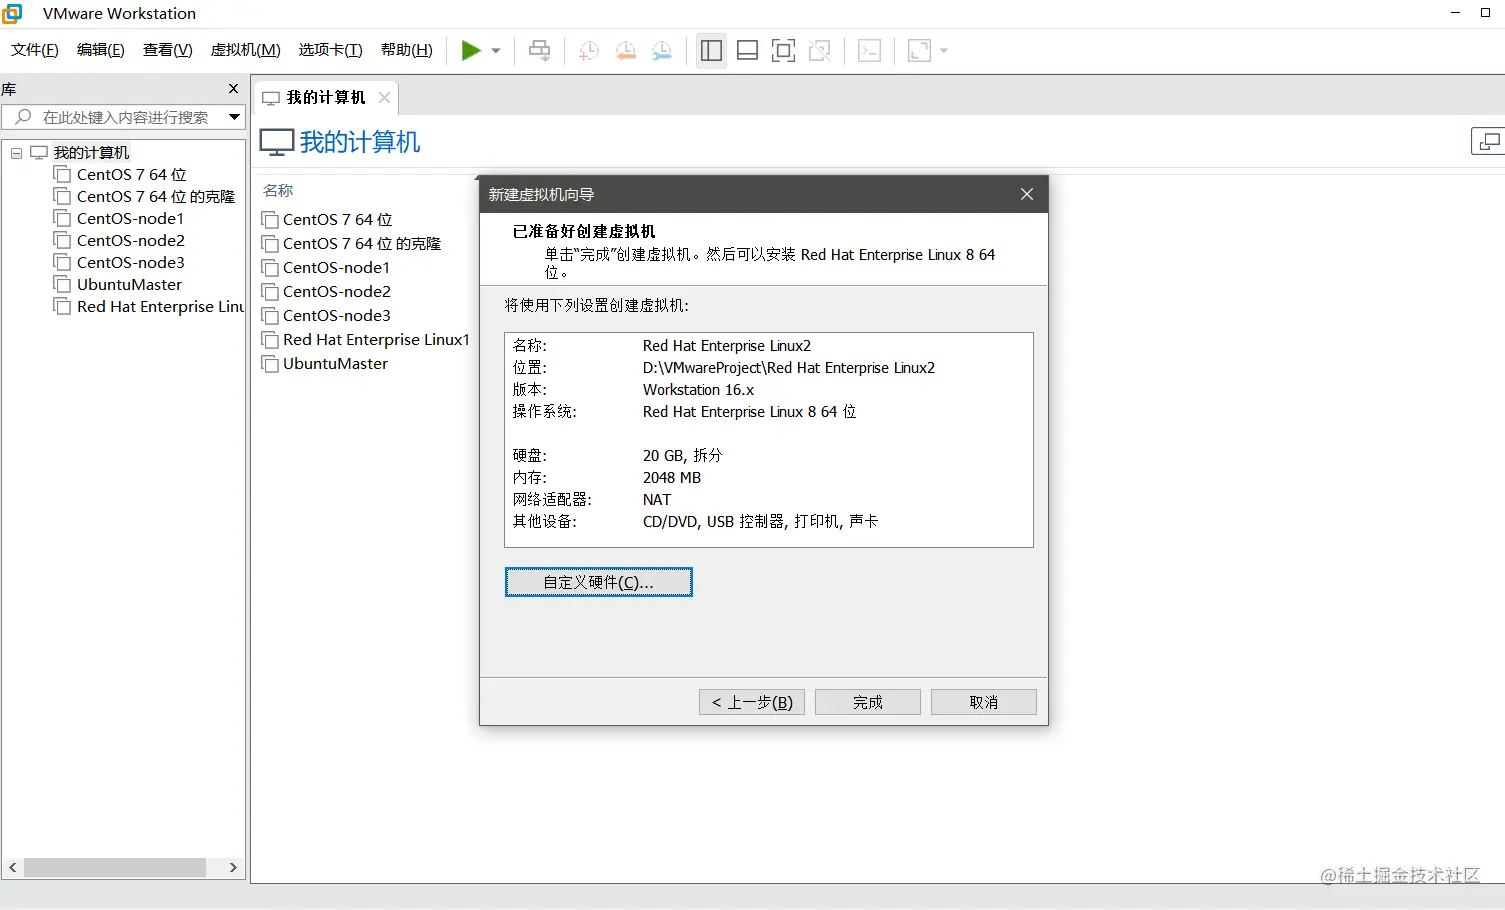
Task: Open the power options dropdown arrow
Action: tap(496, 50)
